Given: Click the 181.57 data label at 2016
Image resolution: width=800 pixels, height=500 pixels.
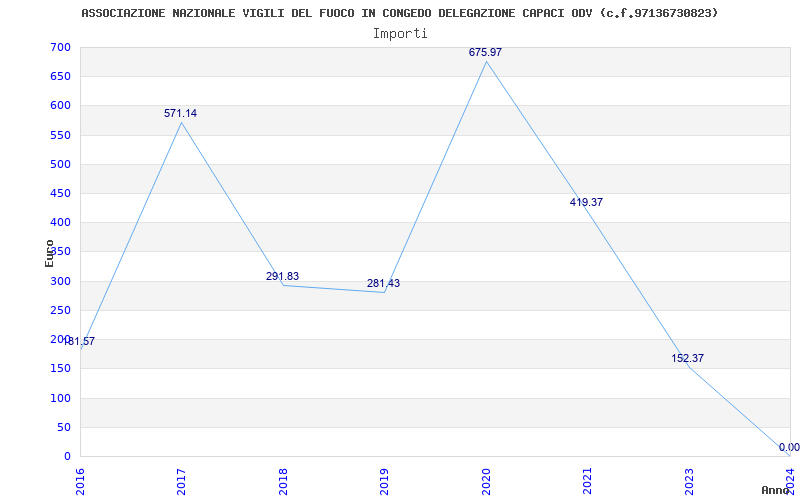Looking at the screenshot, I should point(79,341).
